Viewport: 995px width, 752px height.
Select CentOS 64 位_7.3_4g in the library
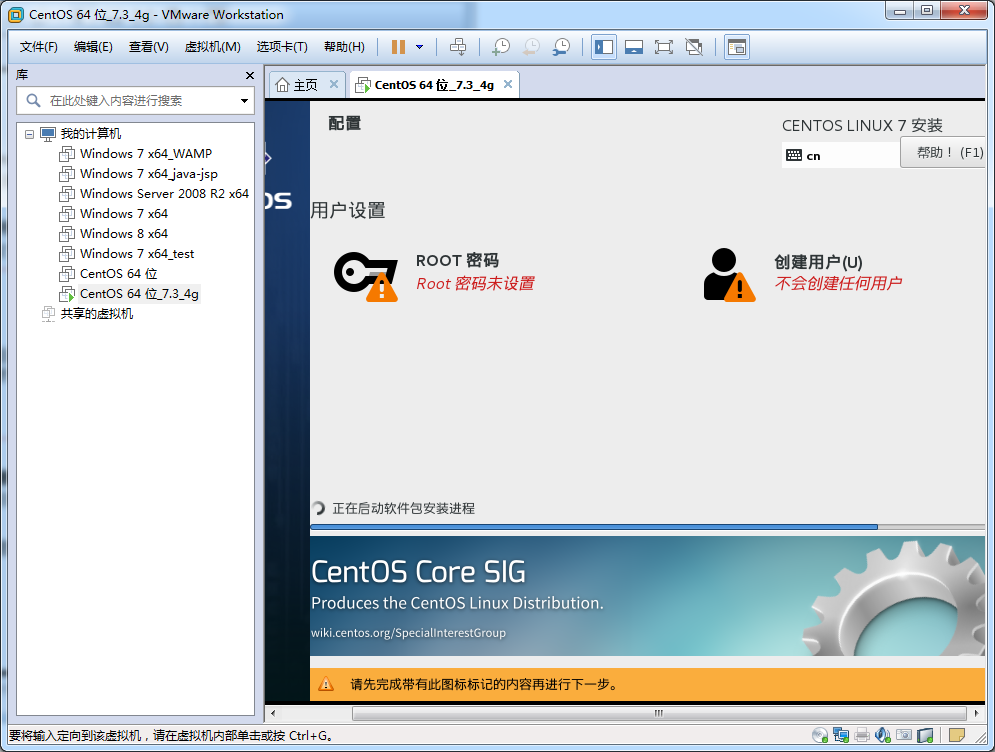click(x=139, y=294)
